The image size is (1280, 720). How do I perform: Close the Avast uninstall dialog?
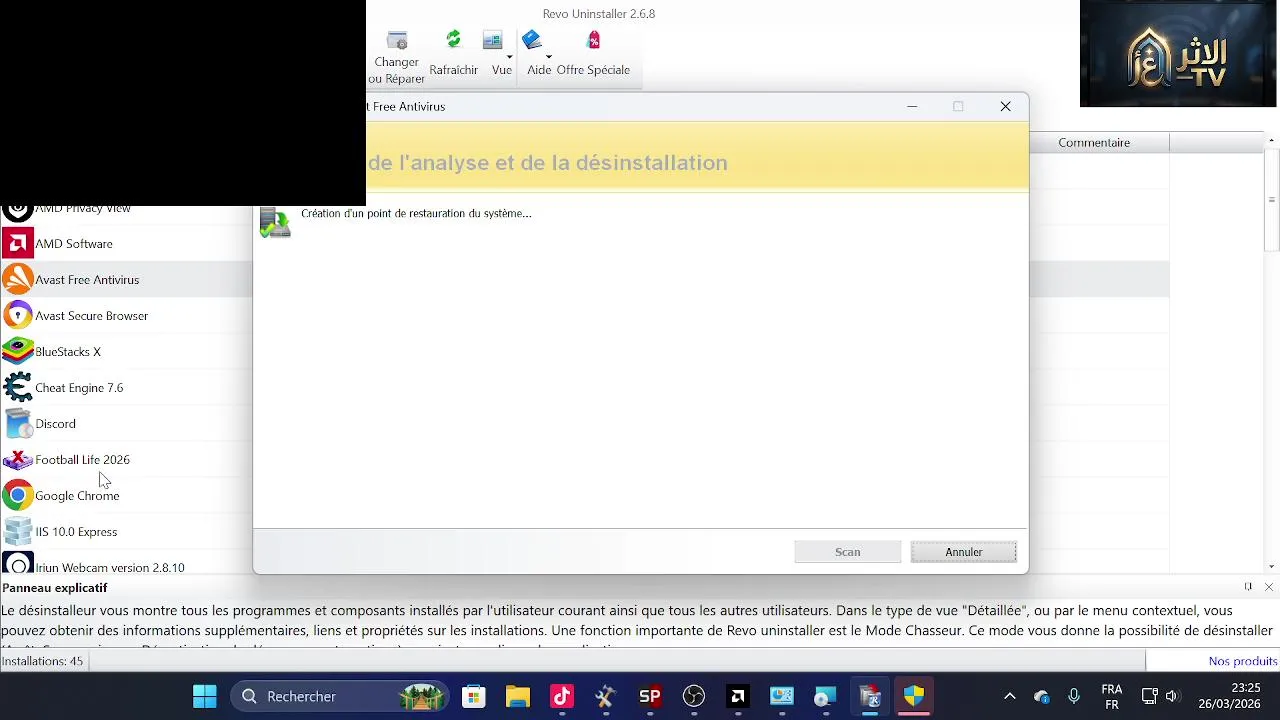pyautogui.click(x=1005, y=106)
